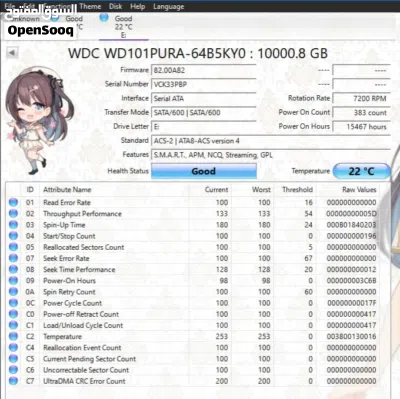Click the Power On Count 383 field
Screen dimensions: 400x399
362,113
